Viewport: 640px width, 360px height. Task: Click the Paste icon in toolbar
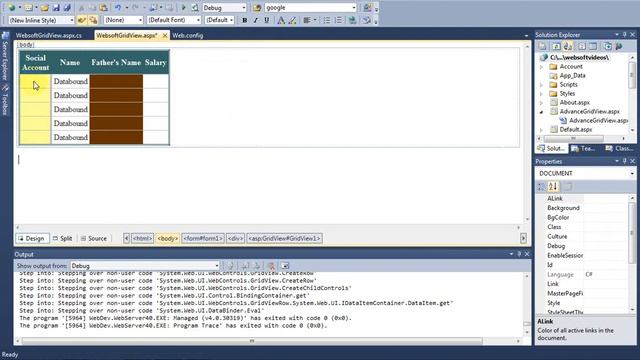(x=104, y=8)
